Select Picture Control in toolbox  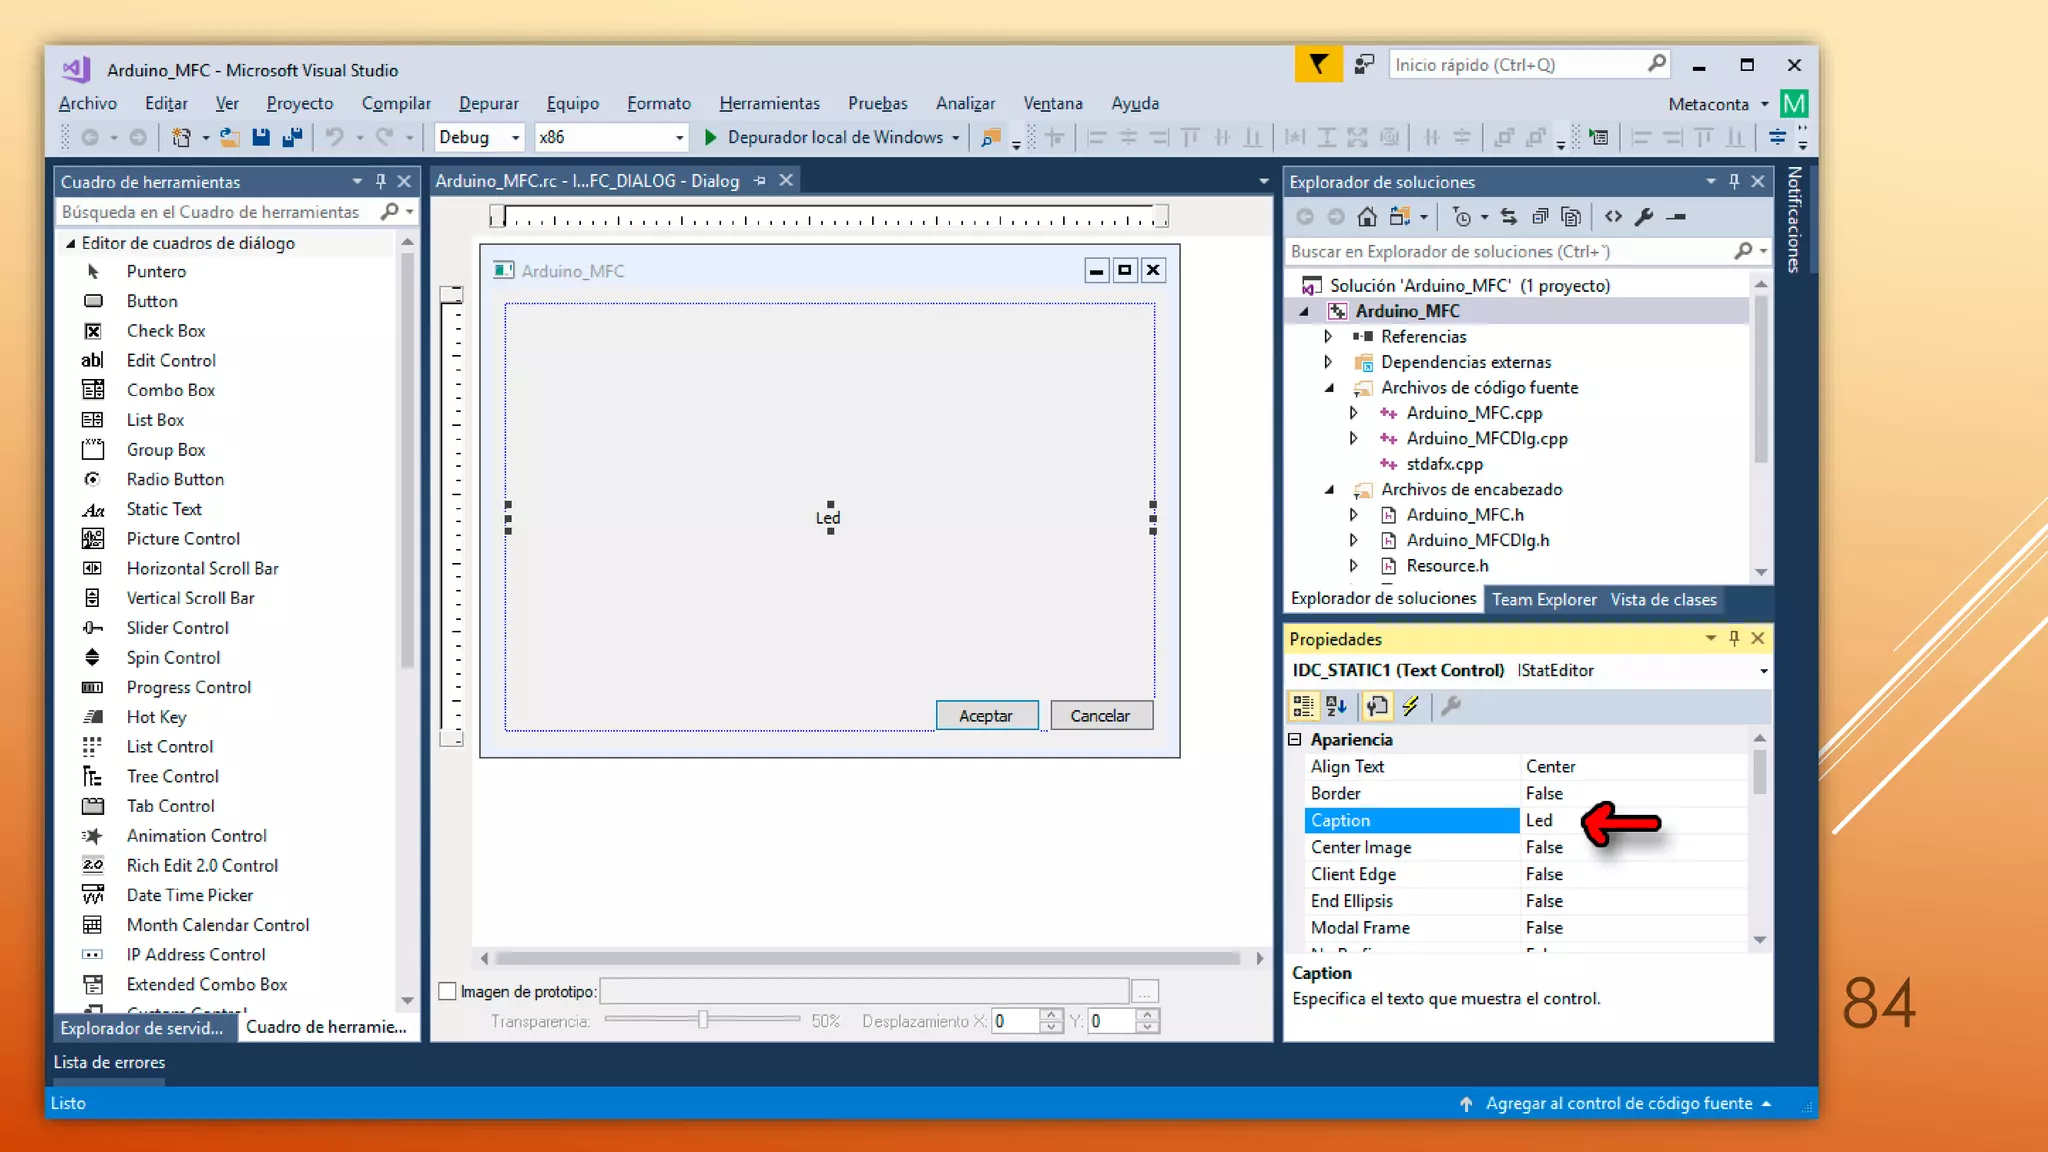click(x=183, y=539)
